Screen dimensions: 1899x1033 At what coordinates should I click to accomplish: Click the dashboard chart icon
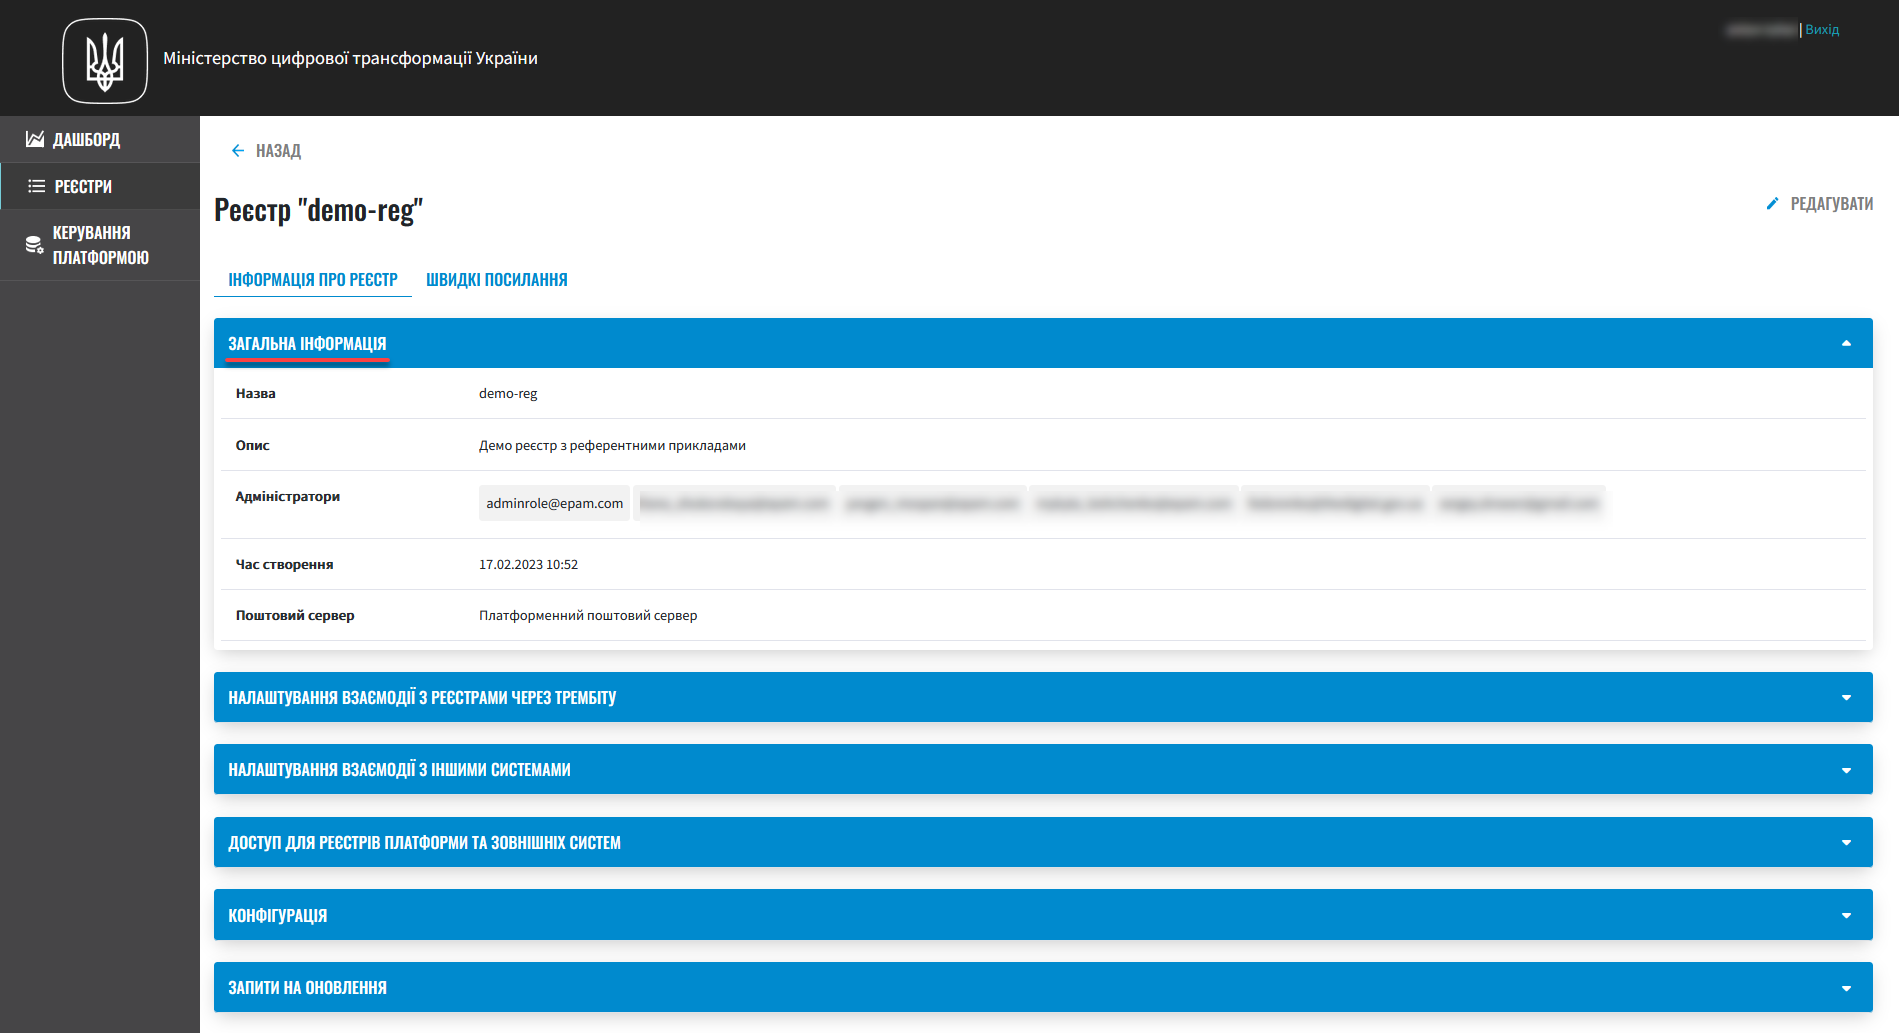point(35,139)
